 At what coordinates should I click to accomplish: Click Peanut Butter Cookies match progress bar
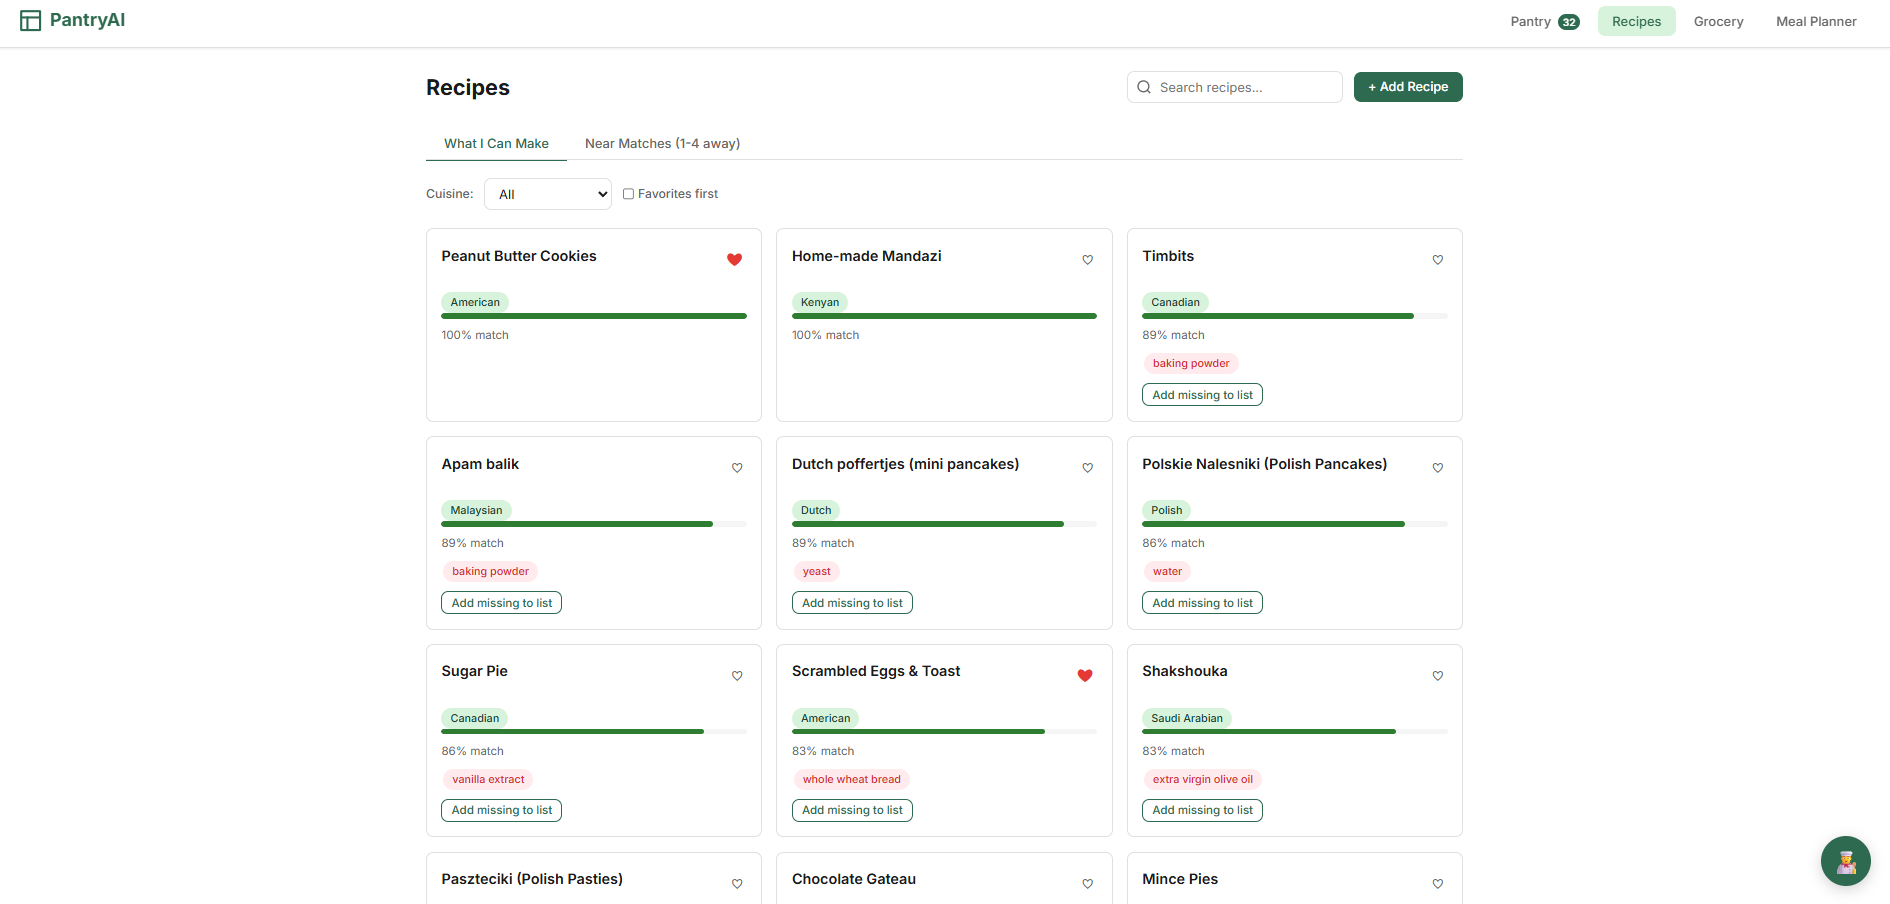coord(594,316)
